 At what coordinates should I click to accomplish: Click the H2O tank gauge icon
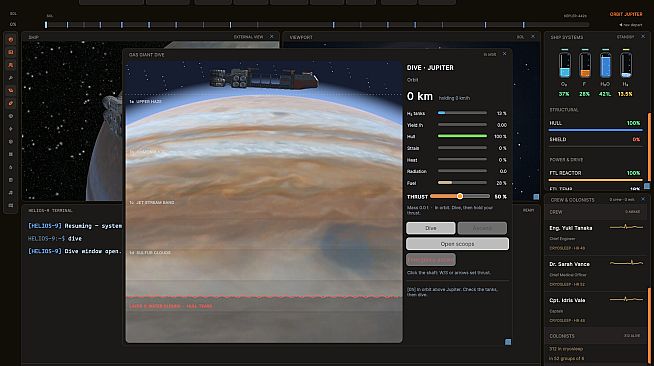pyautogui.click(x=605, y=64)
